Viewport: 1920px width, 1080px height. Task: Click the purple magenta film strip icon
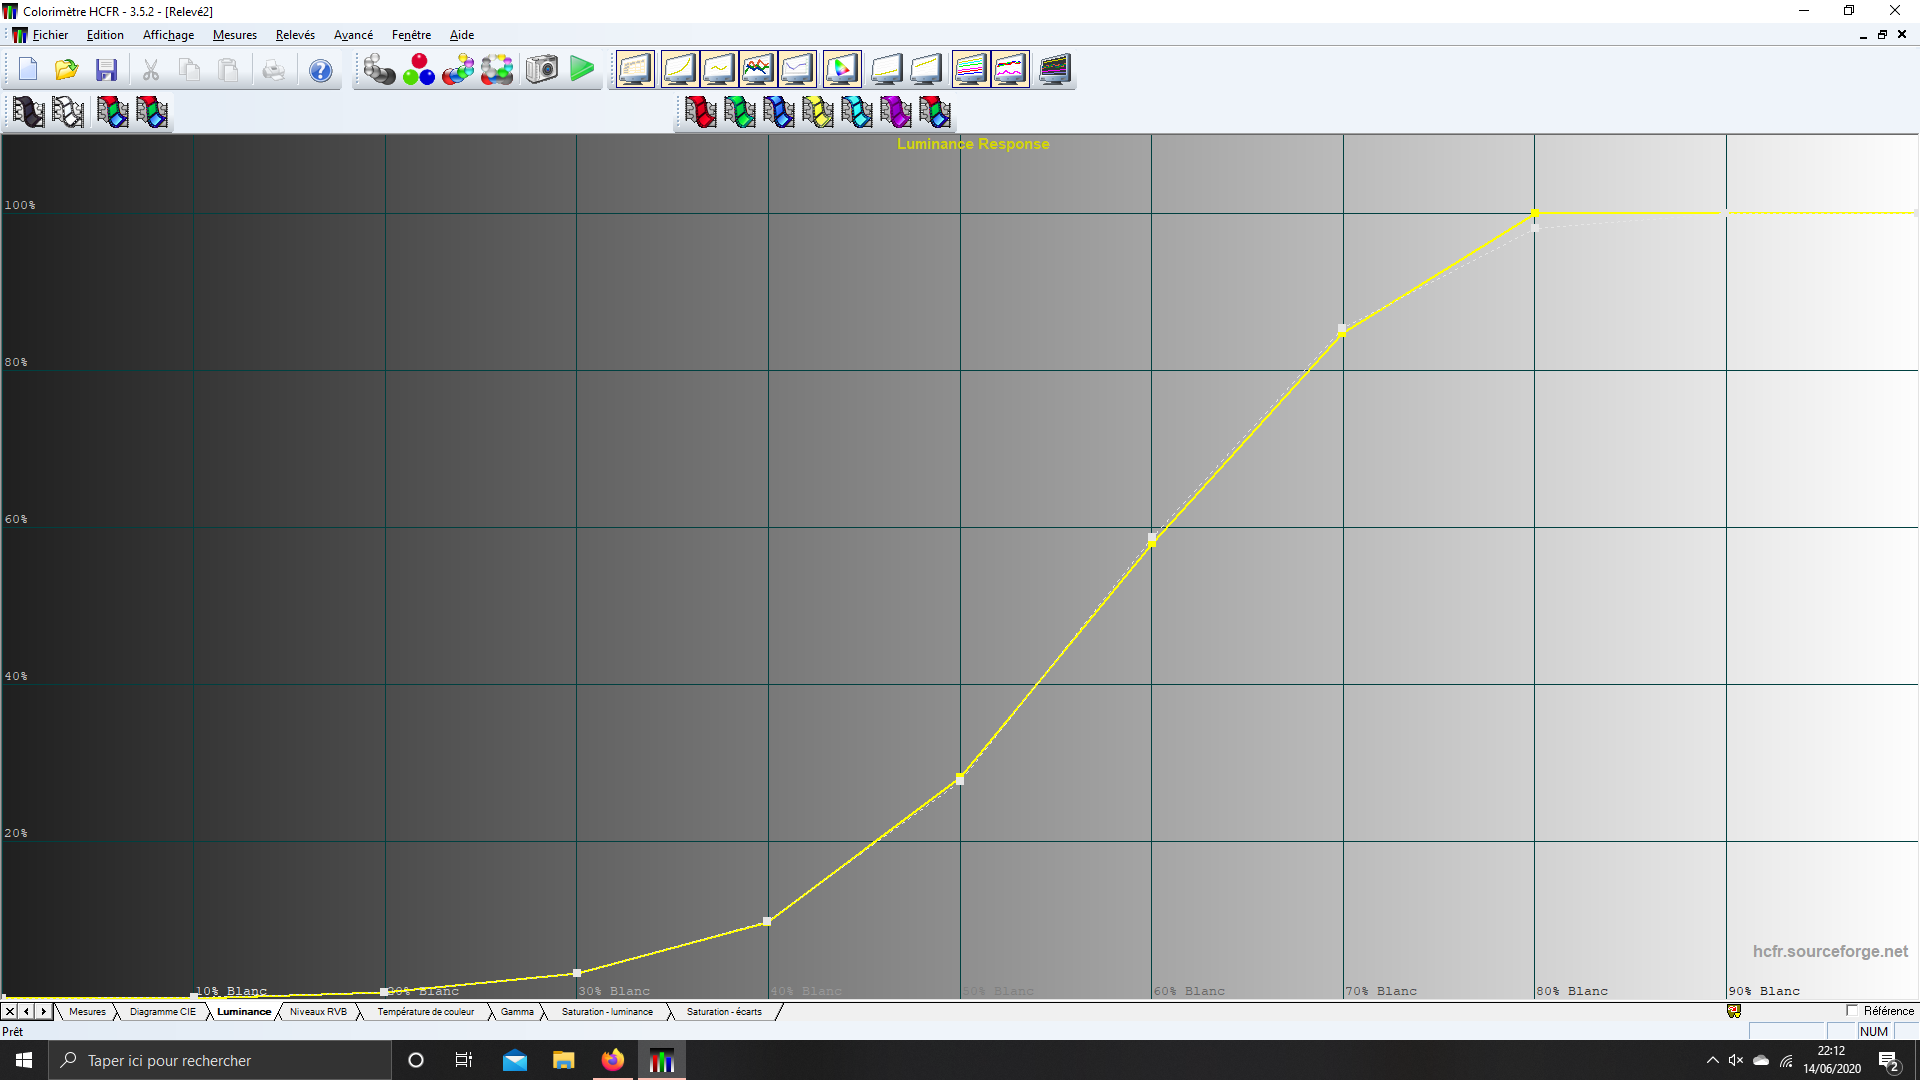click(x=895, y=112)
